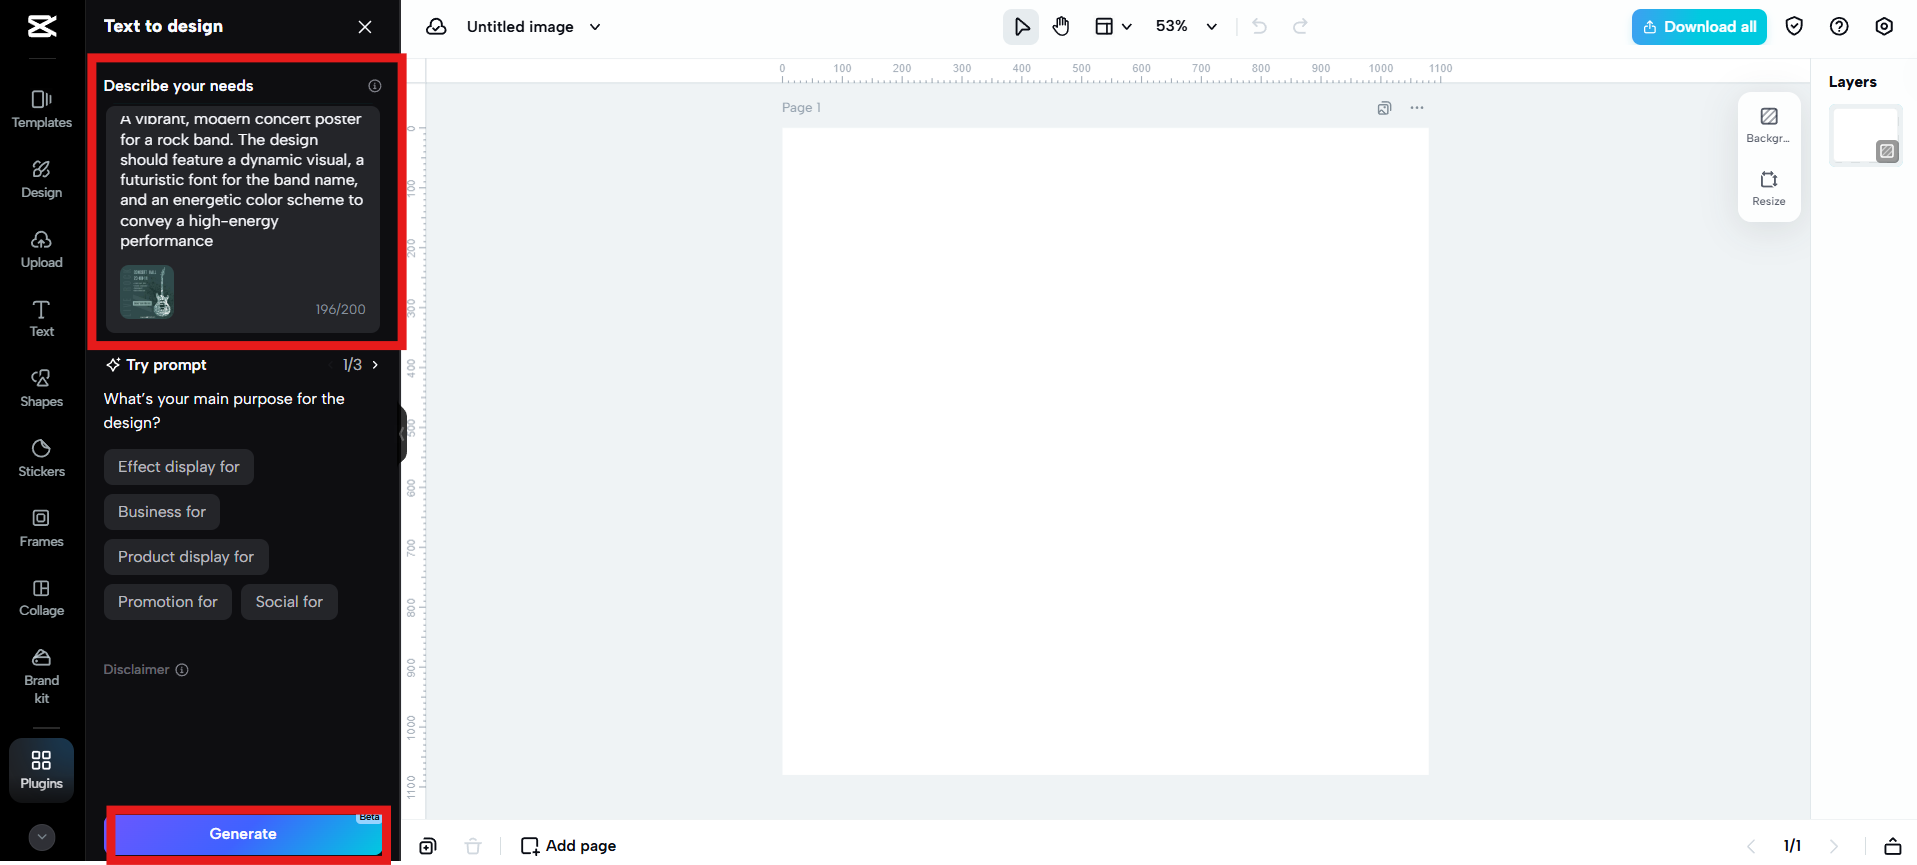Select the guitar poster reference thumbnail
Viewport: 1917px width, 865px height.
point(147,292)
